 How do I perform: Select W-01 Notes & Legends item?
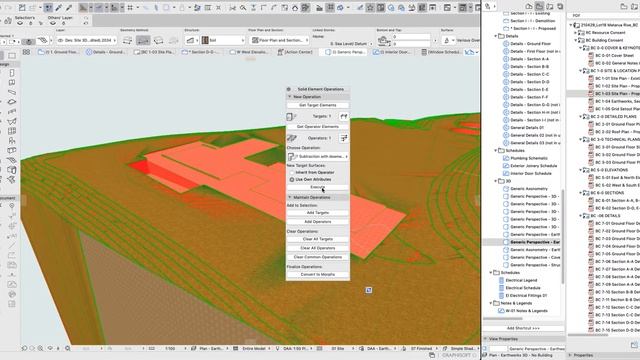(x=527, y=311)
